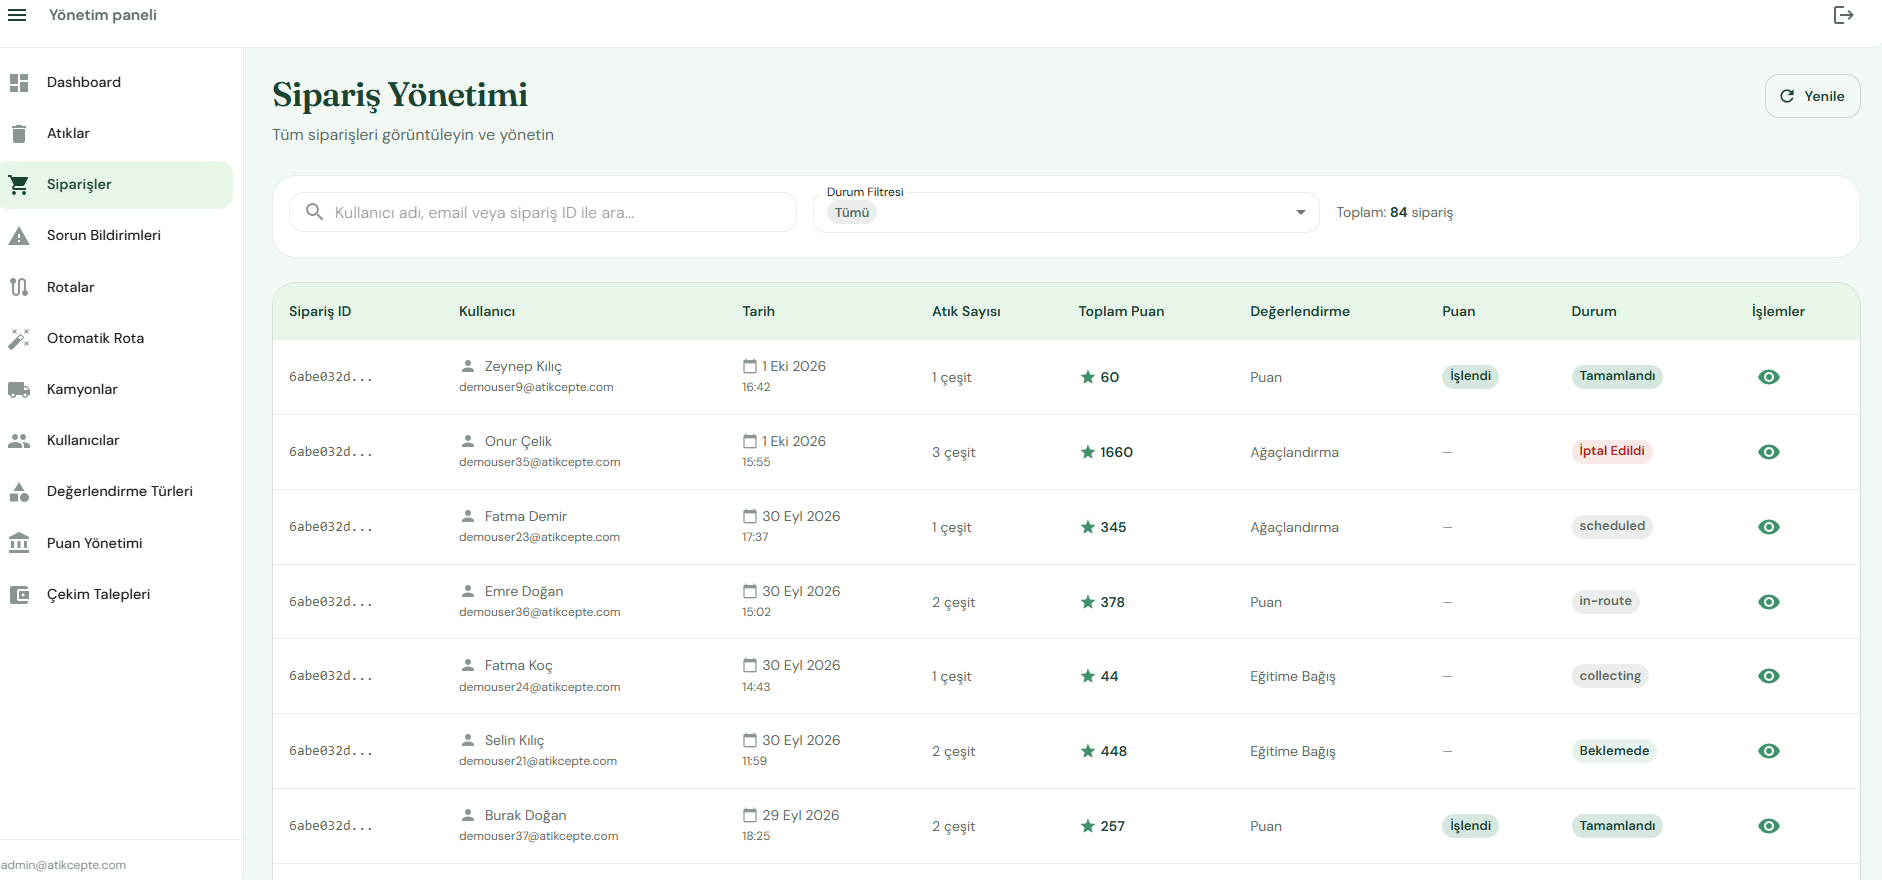
Task: Click the collecting status badge
Action: (1610, 676)
